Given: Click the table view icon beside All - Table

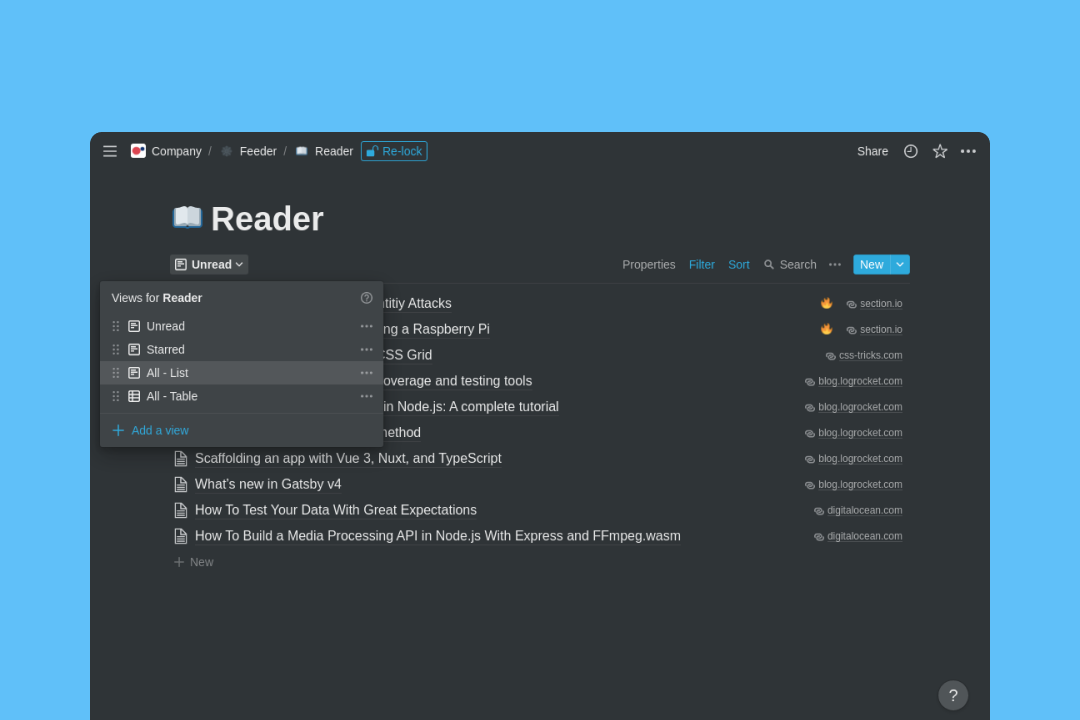Looking at the screenshot, I should (x=134, y=396).
